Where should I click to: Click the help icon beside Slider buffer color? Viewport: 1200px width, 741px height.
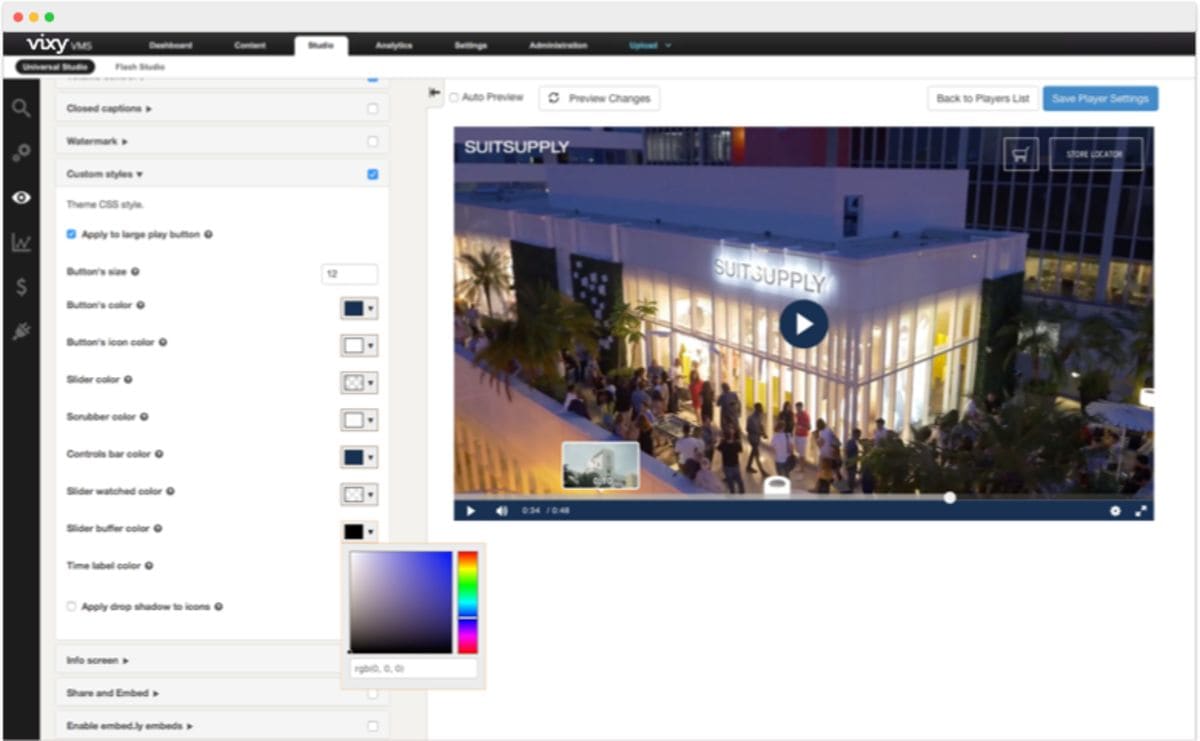(x=158, y=528)
